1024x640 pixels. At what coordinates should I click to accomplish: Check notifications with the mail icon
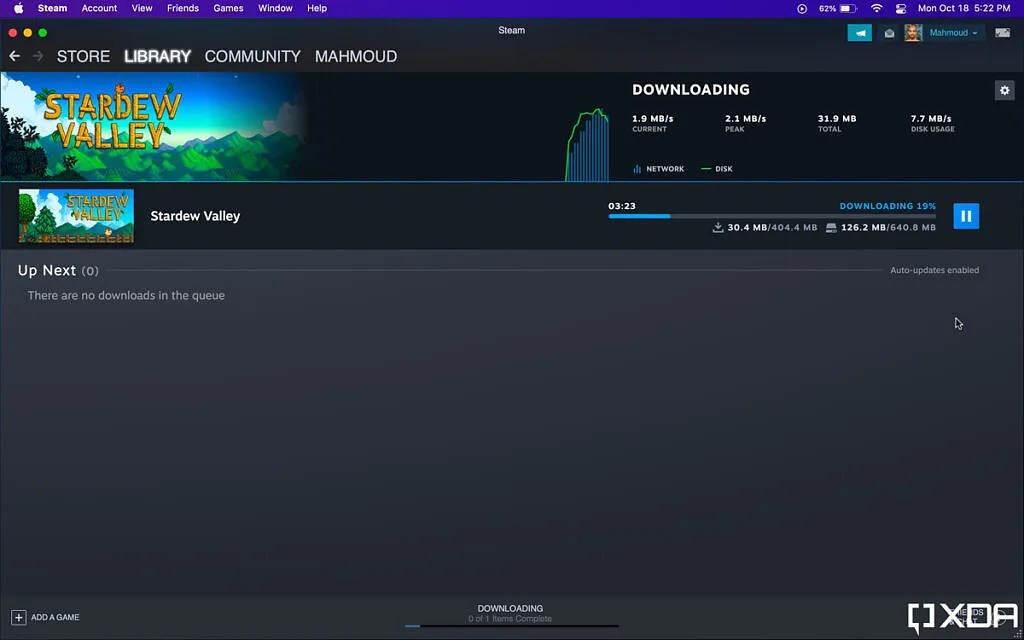(x=889, y=32)
